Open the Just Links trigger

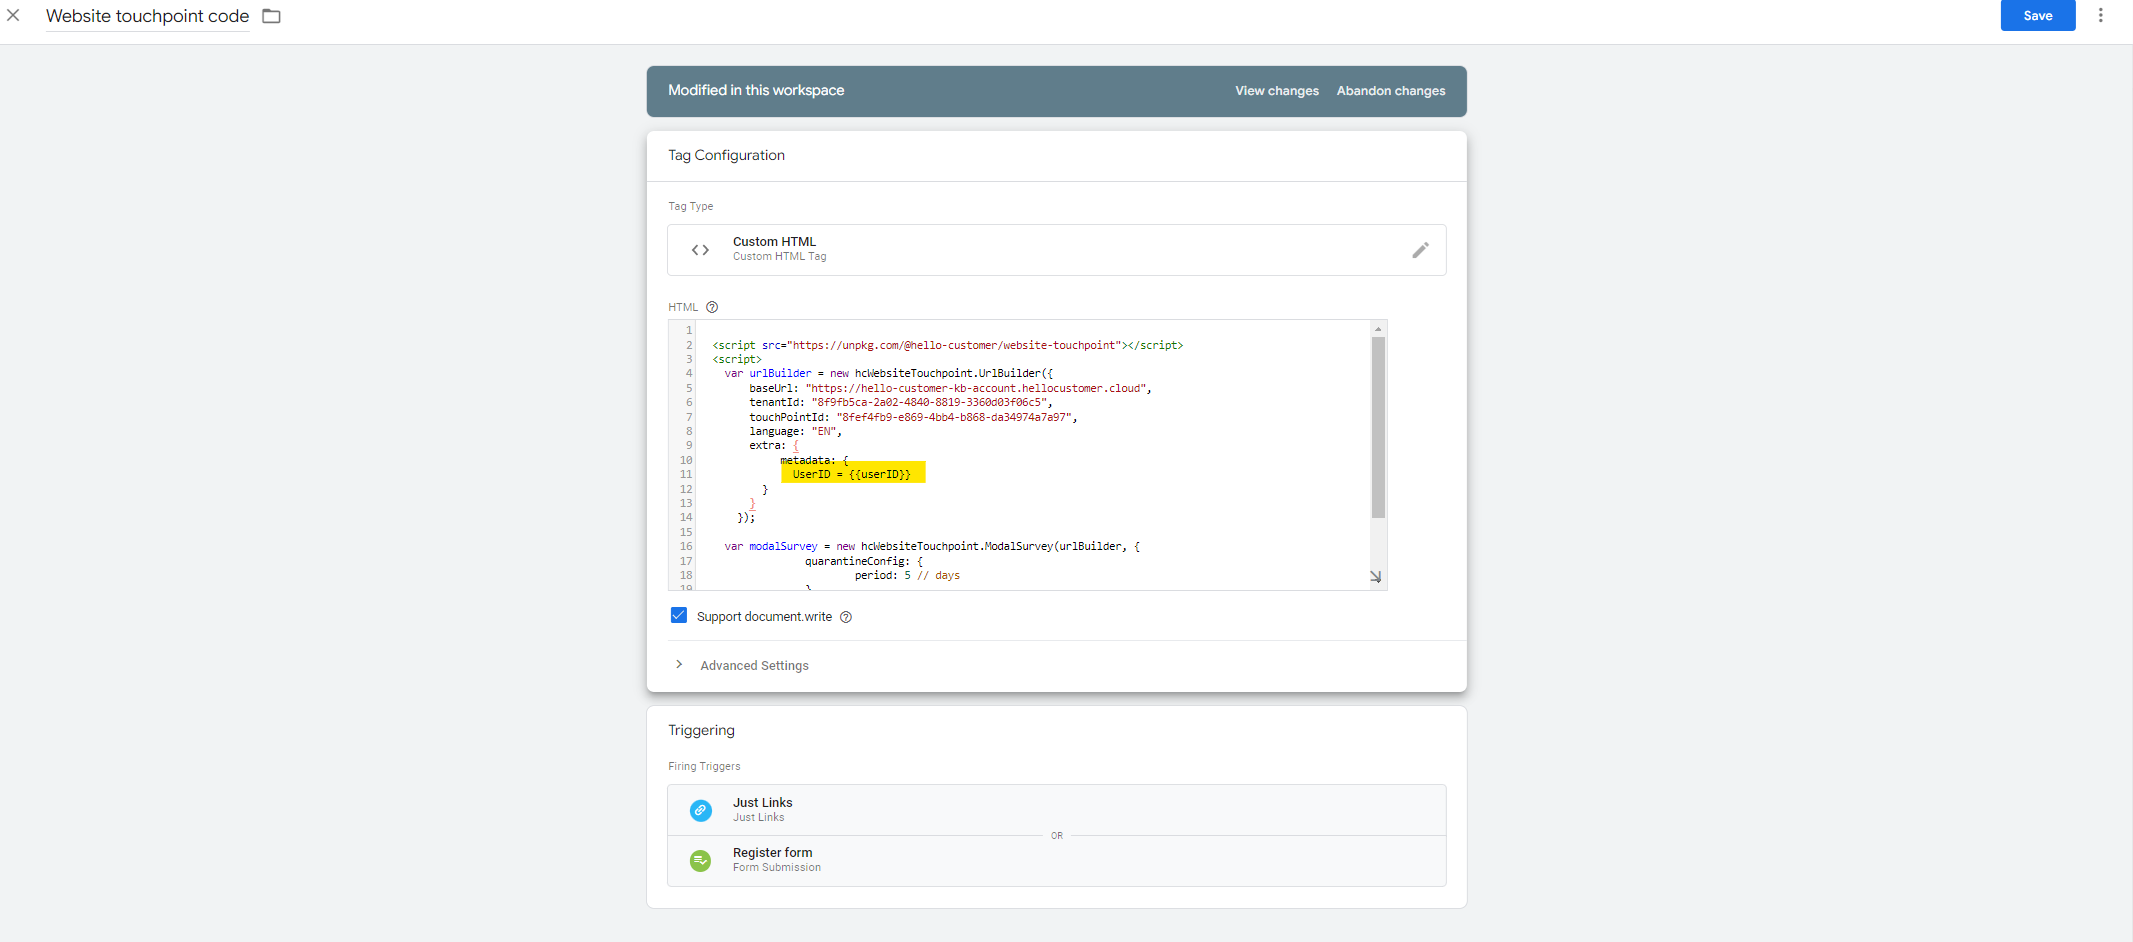tap(1057, 810)
